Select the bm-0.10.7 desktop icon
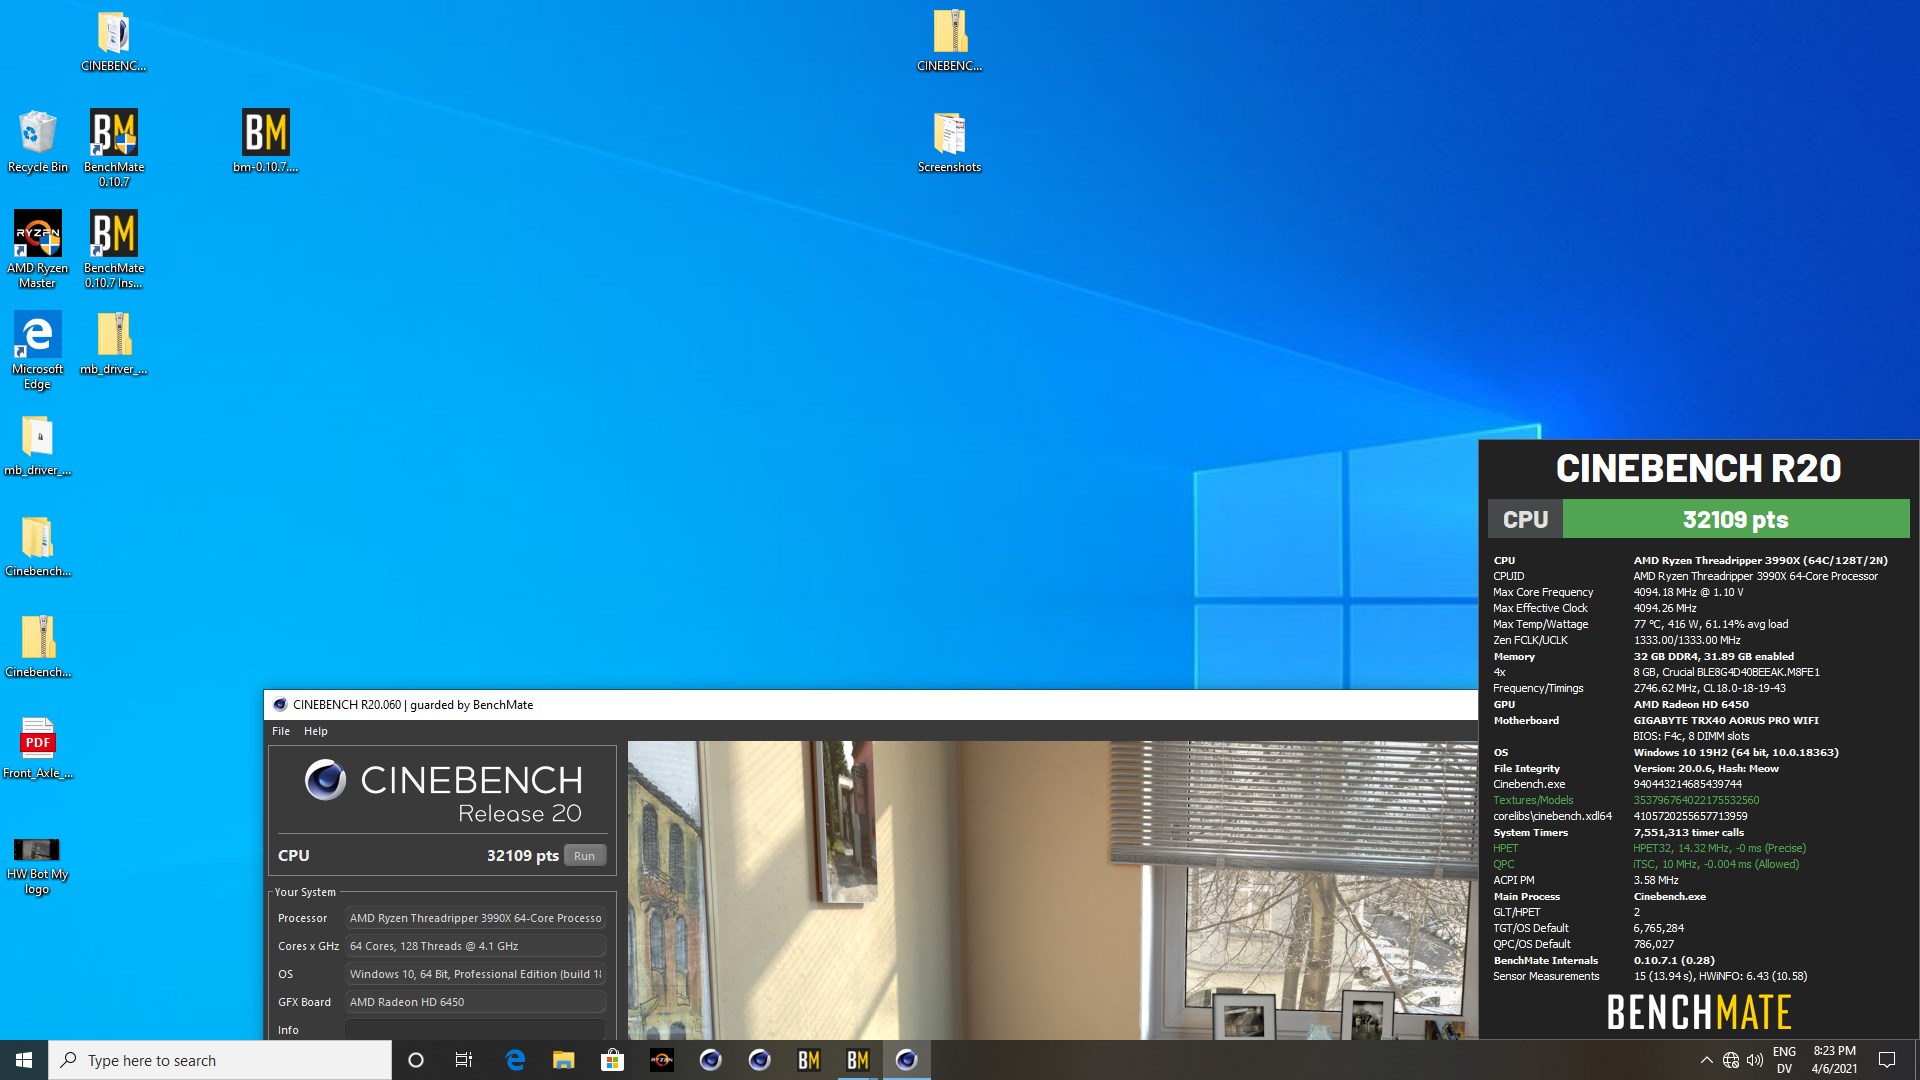 coord(266,141)
